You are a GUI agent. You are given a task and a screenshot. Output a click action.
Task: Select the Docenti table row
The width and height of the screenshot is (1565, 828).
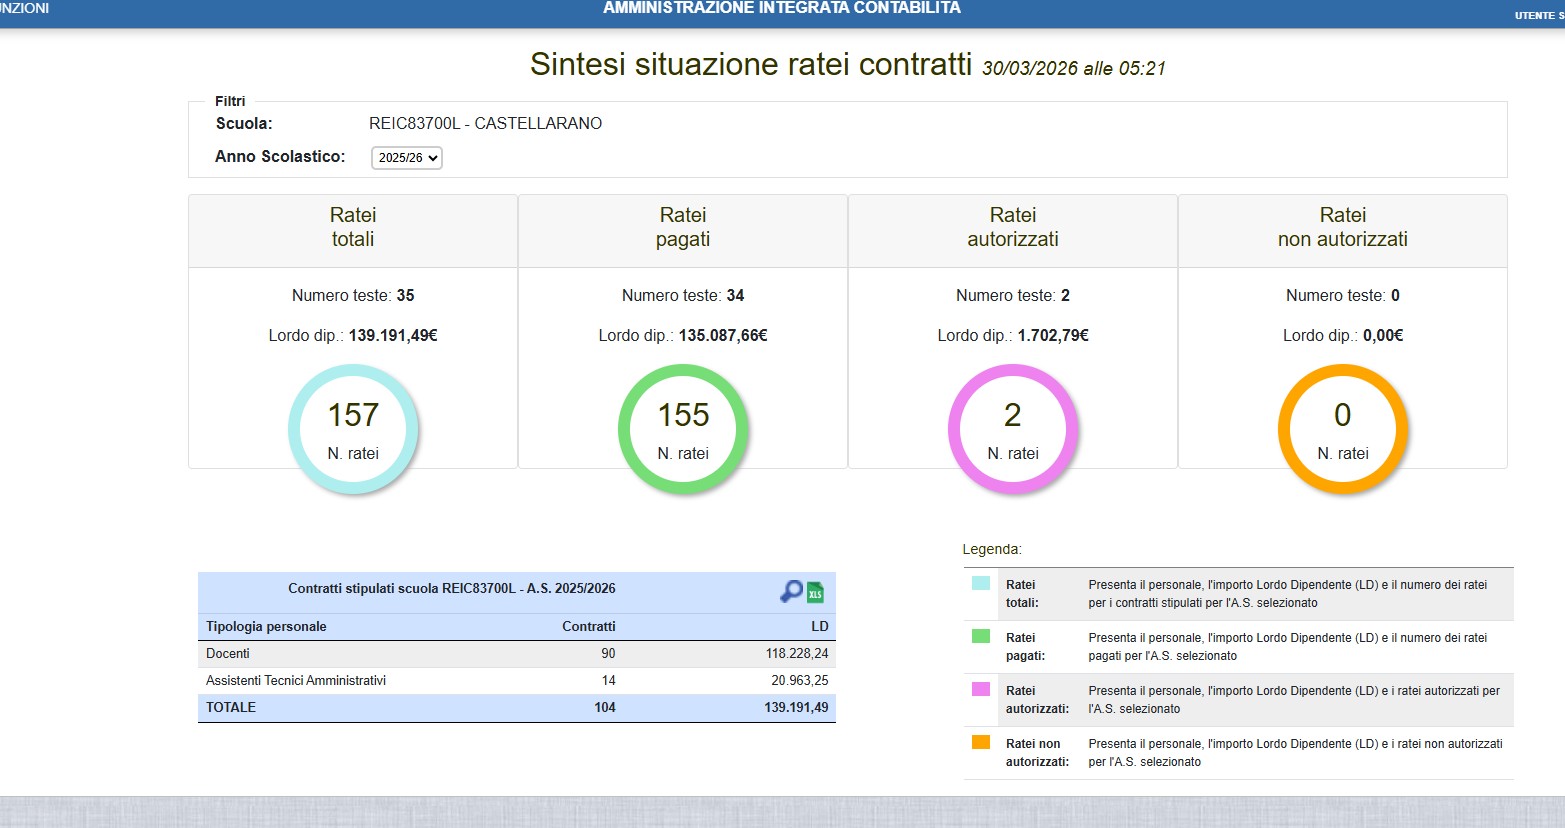click(x=516, y=654)
